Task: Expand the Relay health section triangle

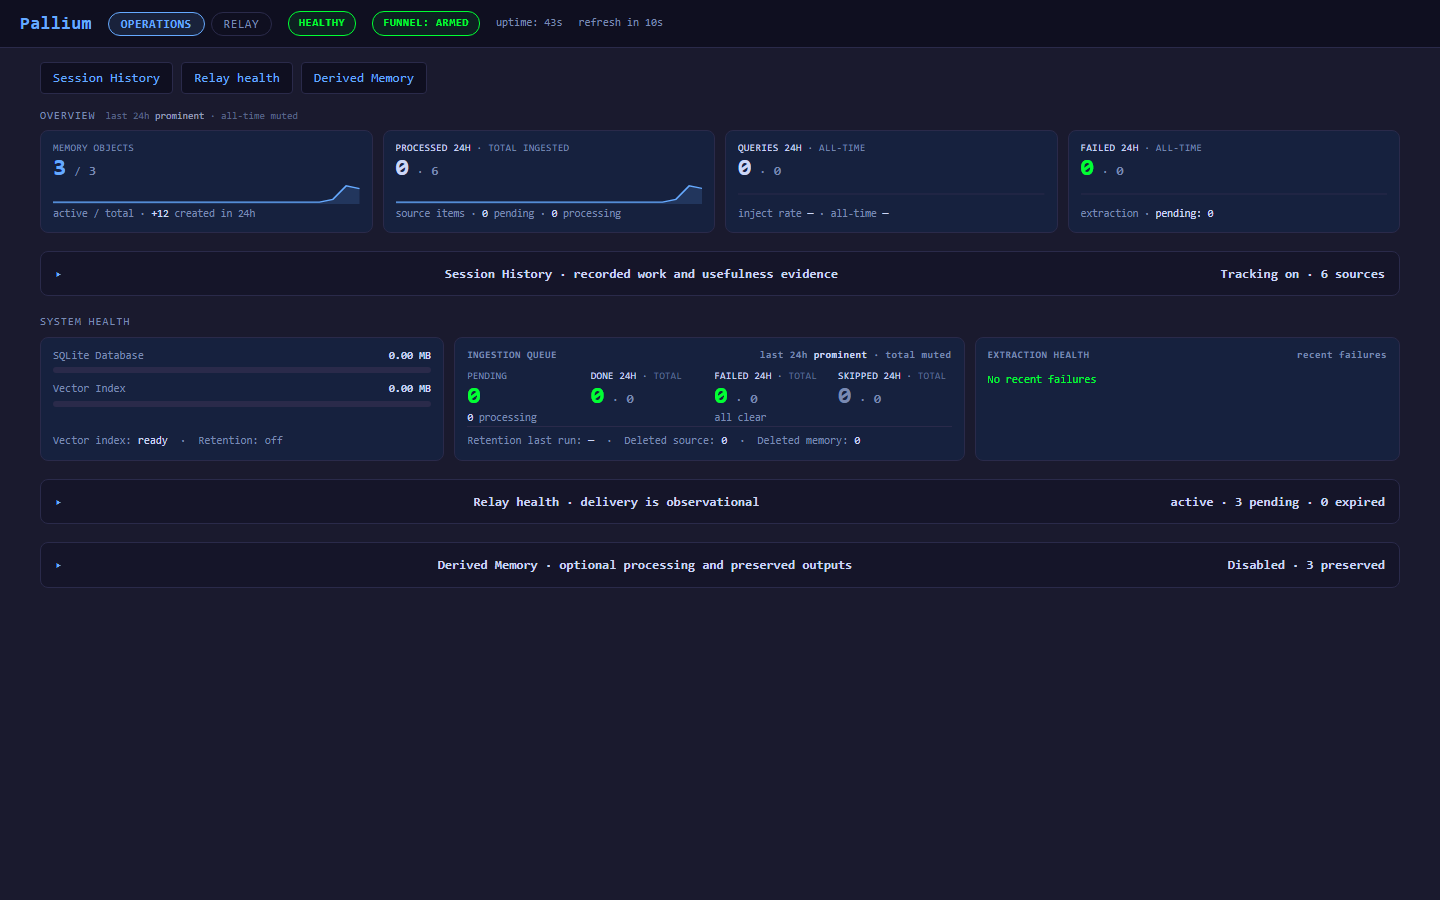Action: [x=58, y=502]
